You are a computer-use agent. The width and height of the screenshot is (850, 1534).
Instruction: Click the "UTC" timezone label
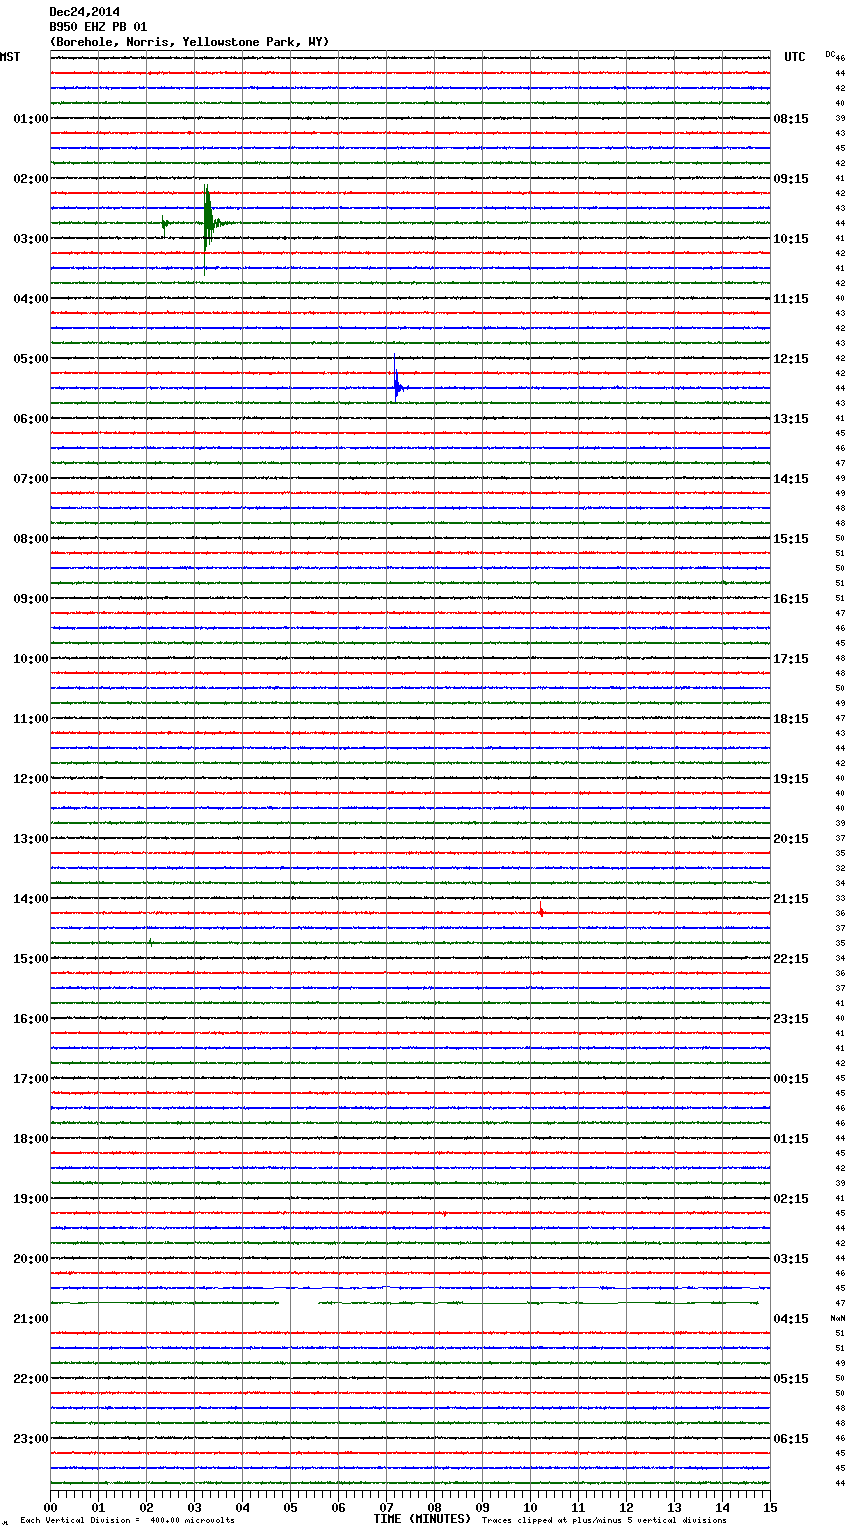coord(795,57)
